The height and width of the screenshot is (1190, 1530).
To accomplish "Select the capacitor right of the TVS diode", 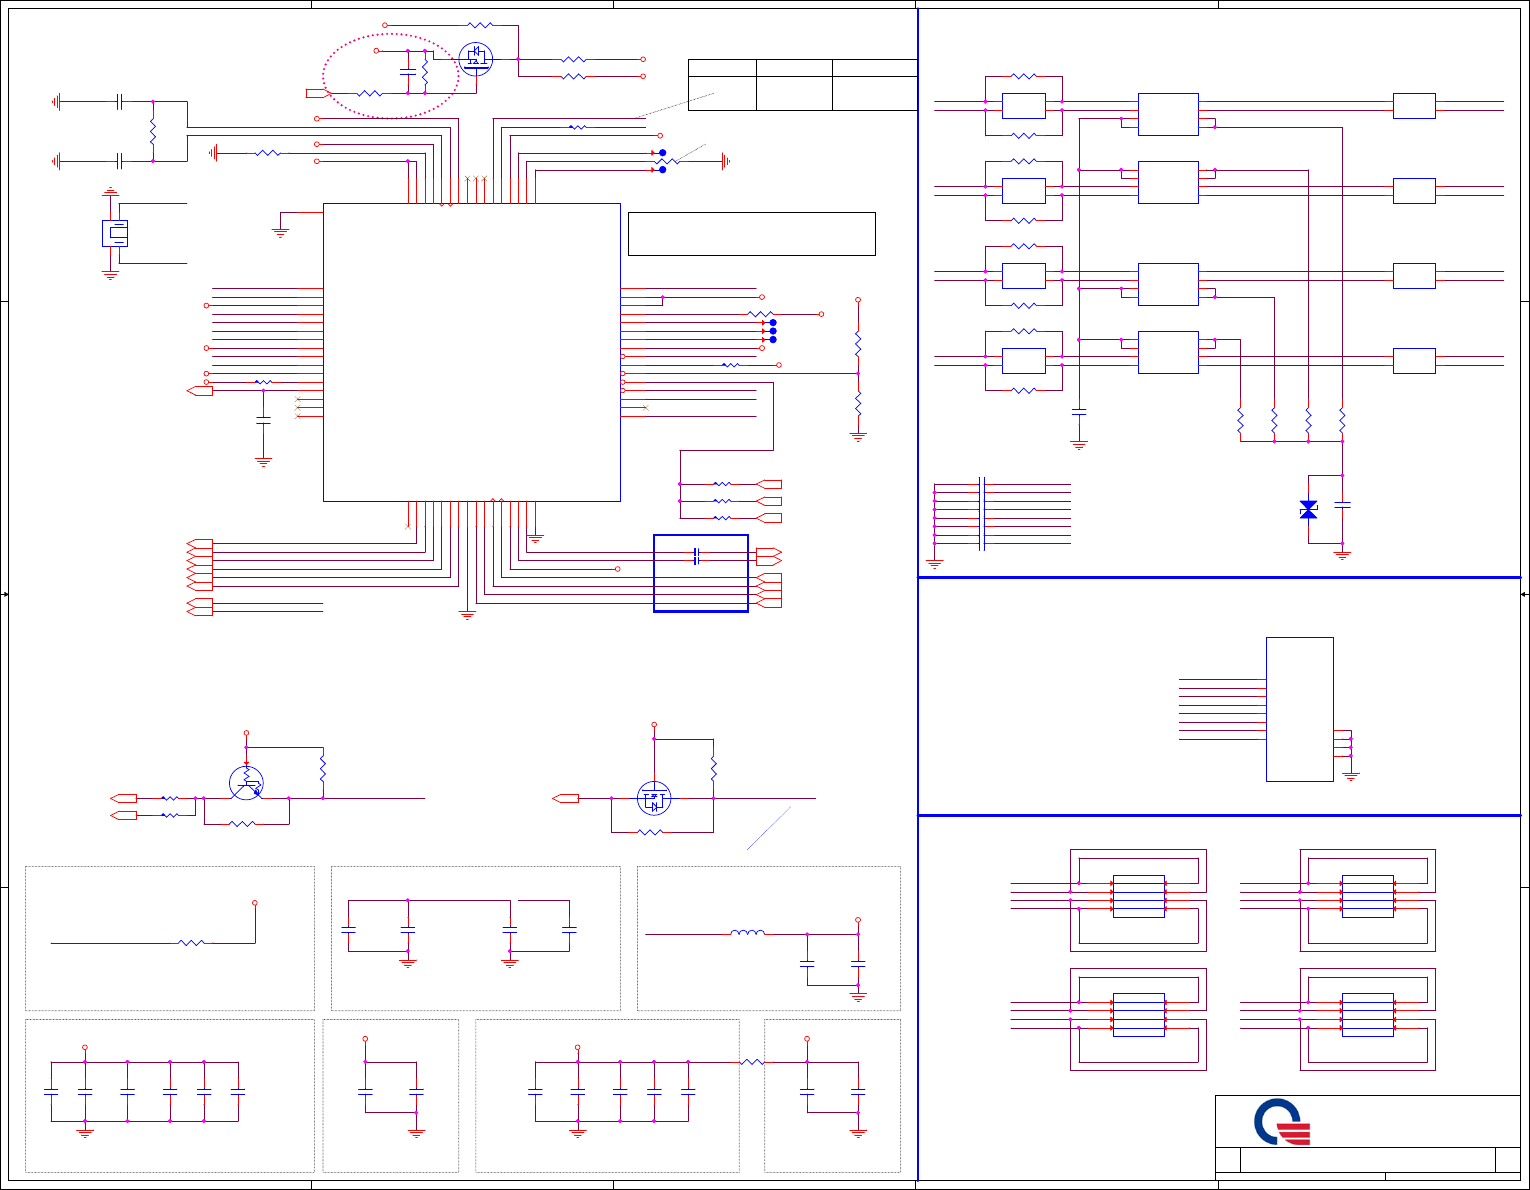I will 1342,505.
